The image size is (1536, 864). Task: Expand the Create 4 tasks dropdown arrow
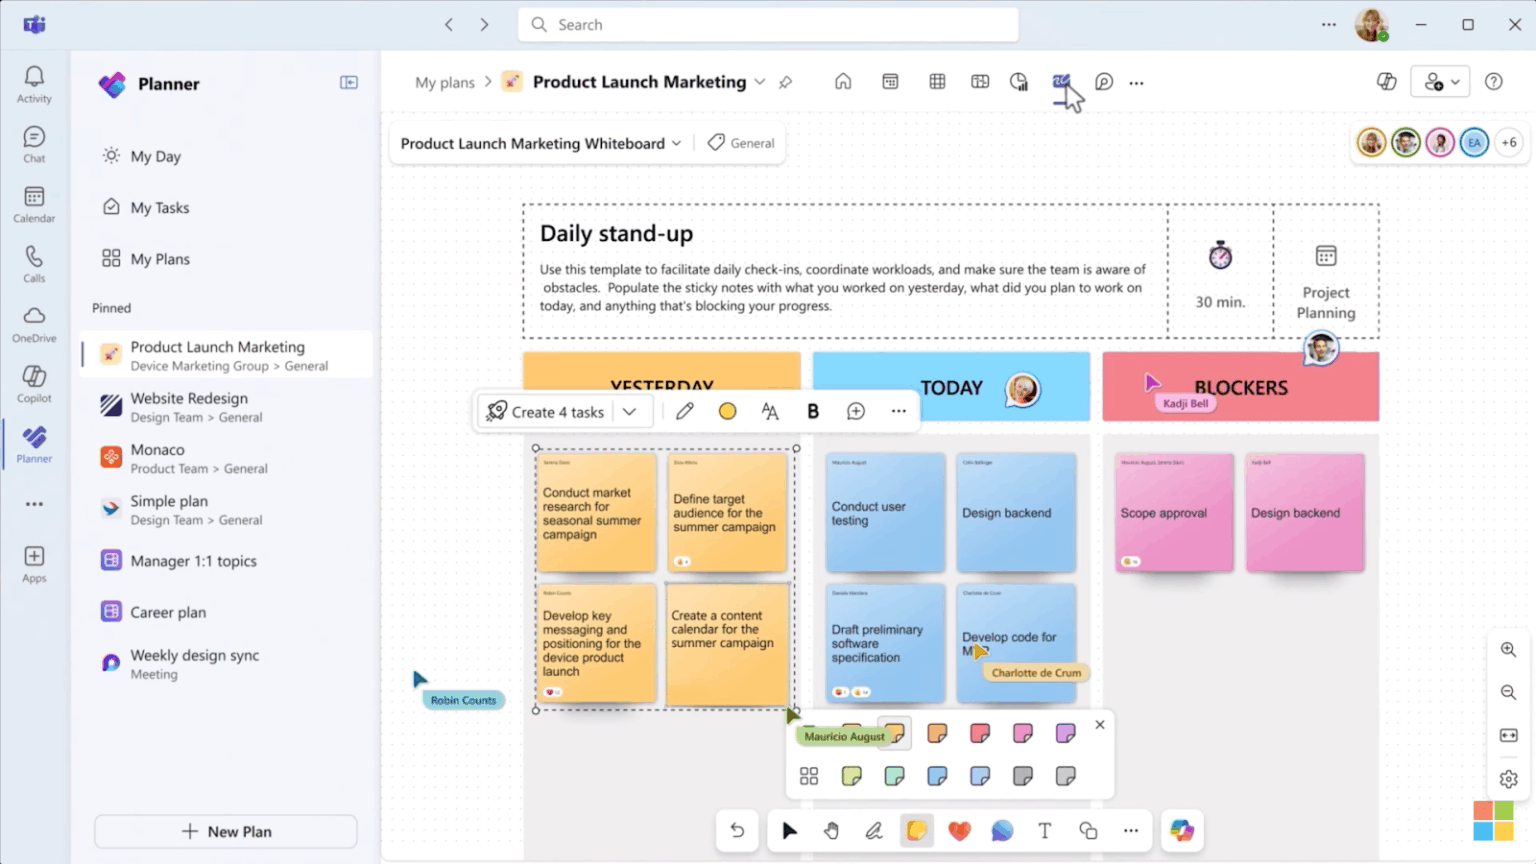click(x=630, y=411)
